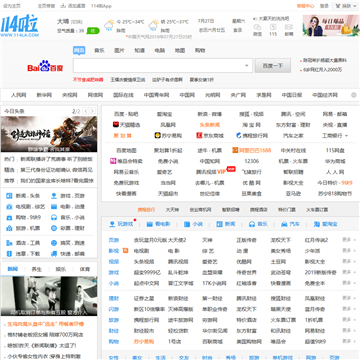Select the 音乐 search tab
This screenshot has height=360, width=360.
99,50
